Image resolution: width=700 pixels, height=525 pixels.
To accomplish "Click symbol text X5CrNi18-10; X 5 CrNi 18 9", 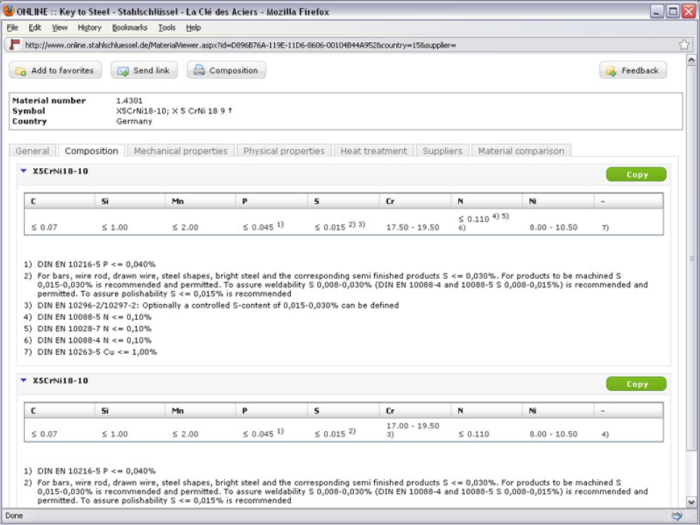I will tap(171, 111).
